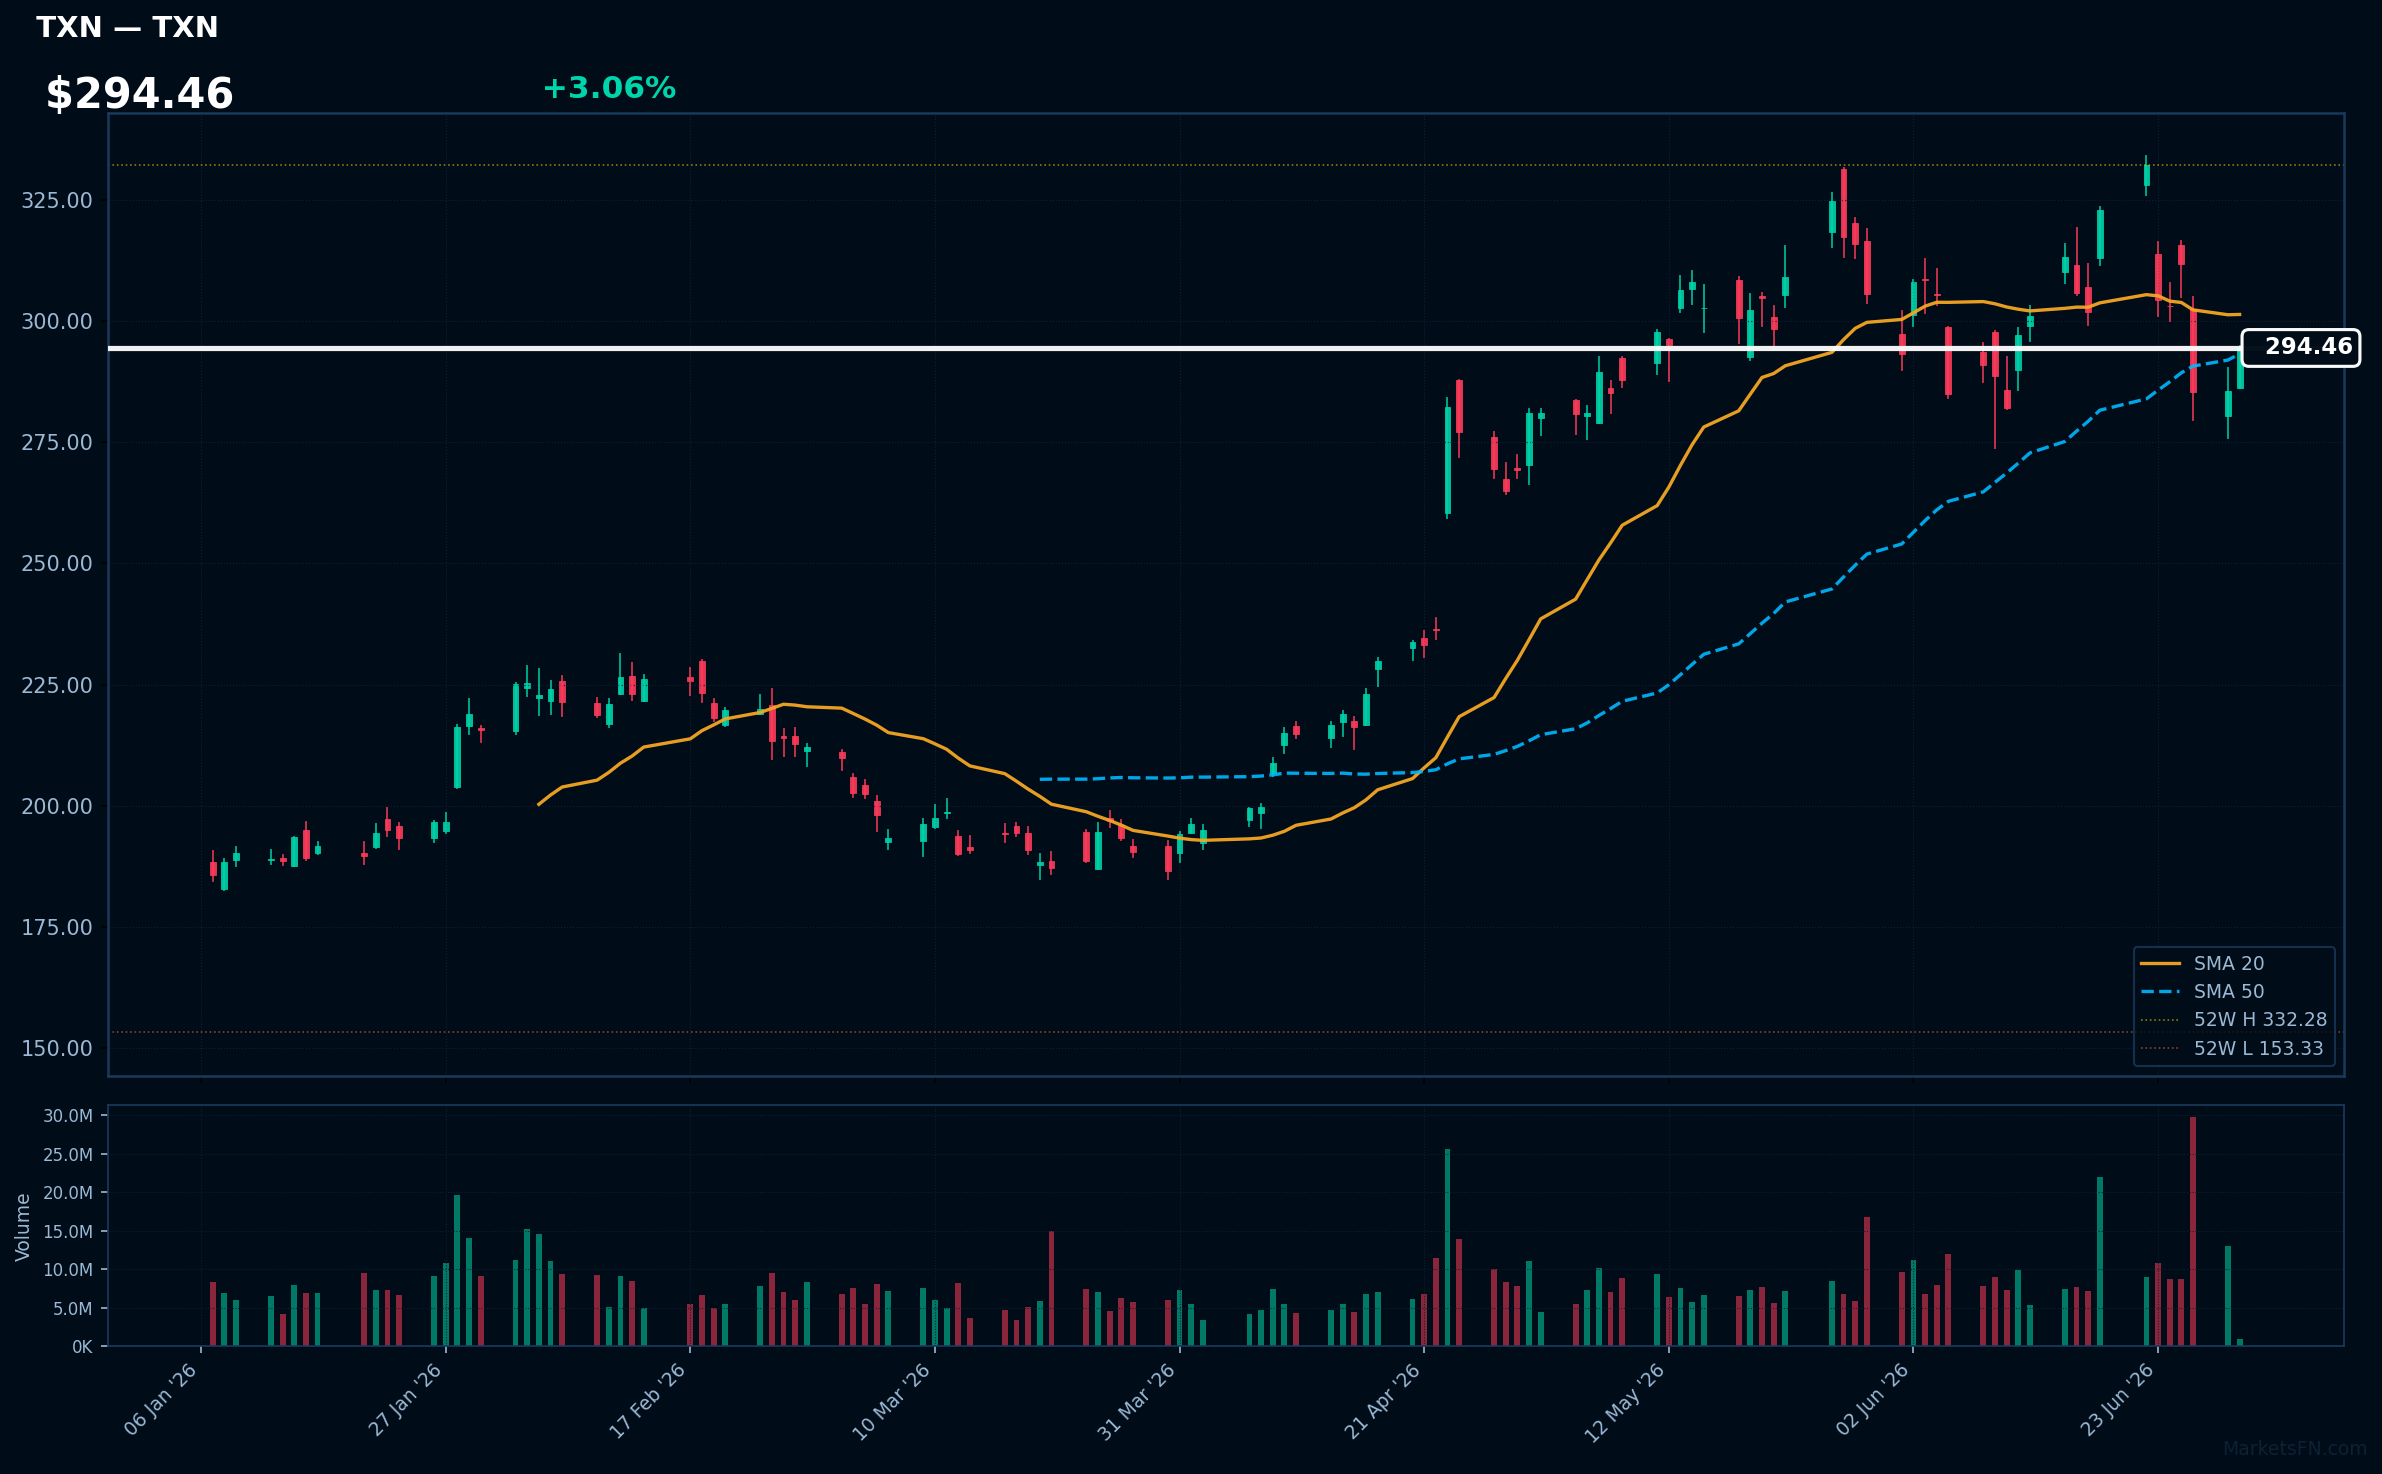
Task: Click the +3.06% change percentage
Action: [609, 88]
